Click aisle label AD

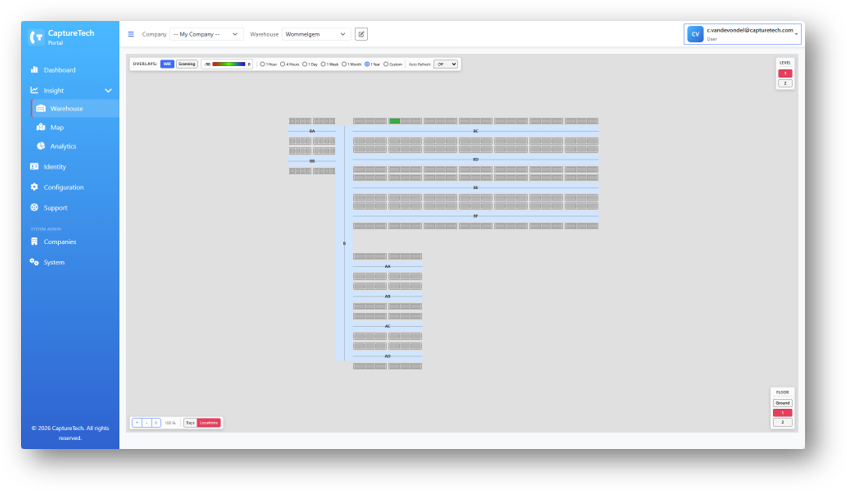click(x=387, y=357)
